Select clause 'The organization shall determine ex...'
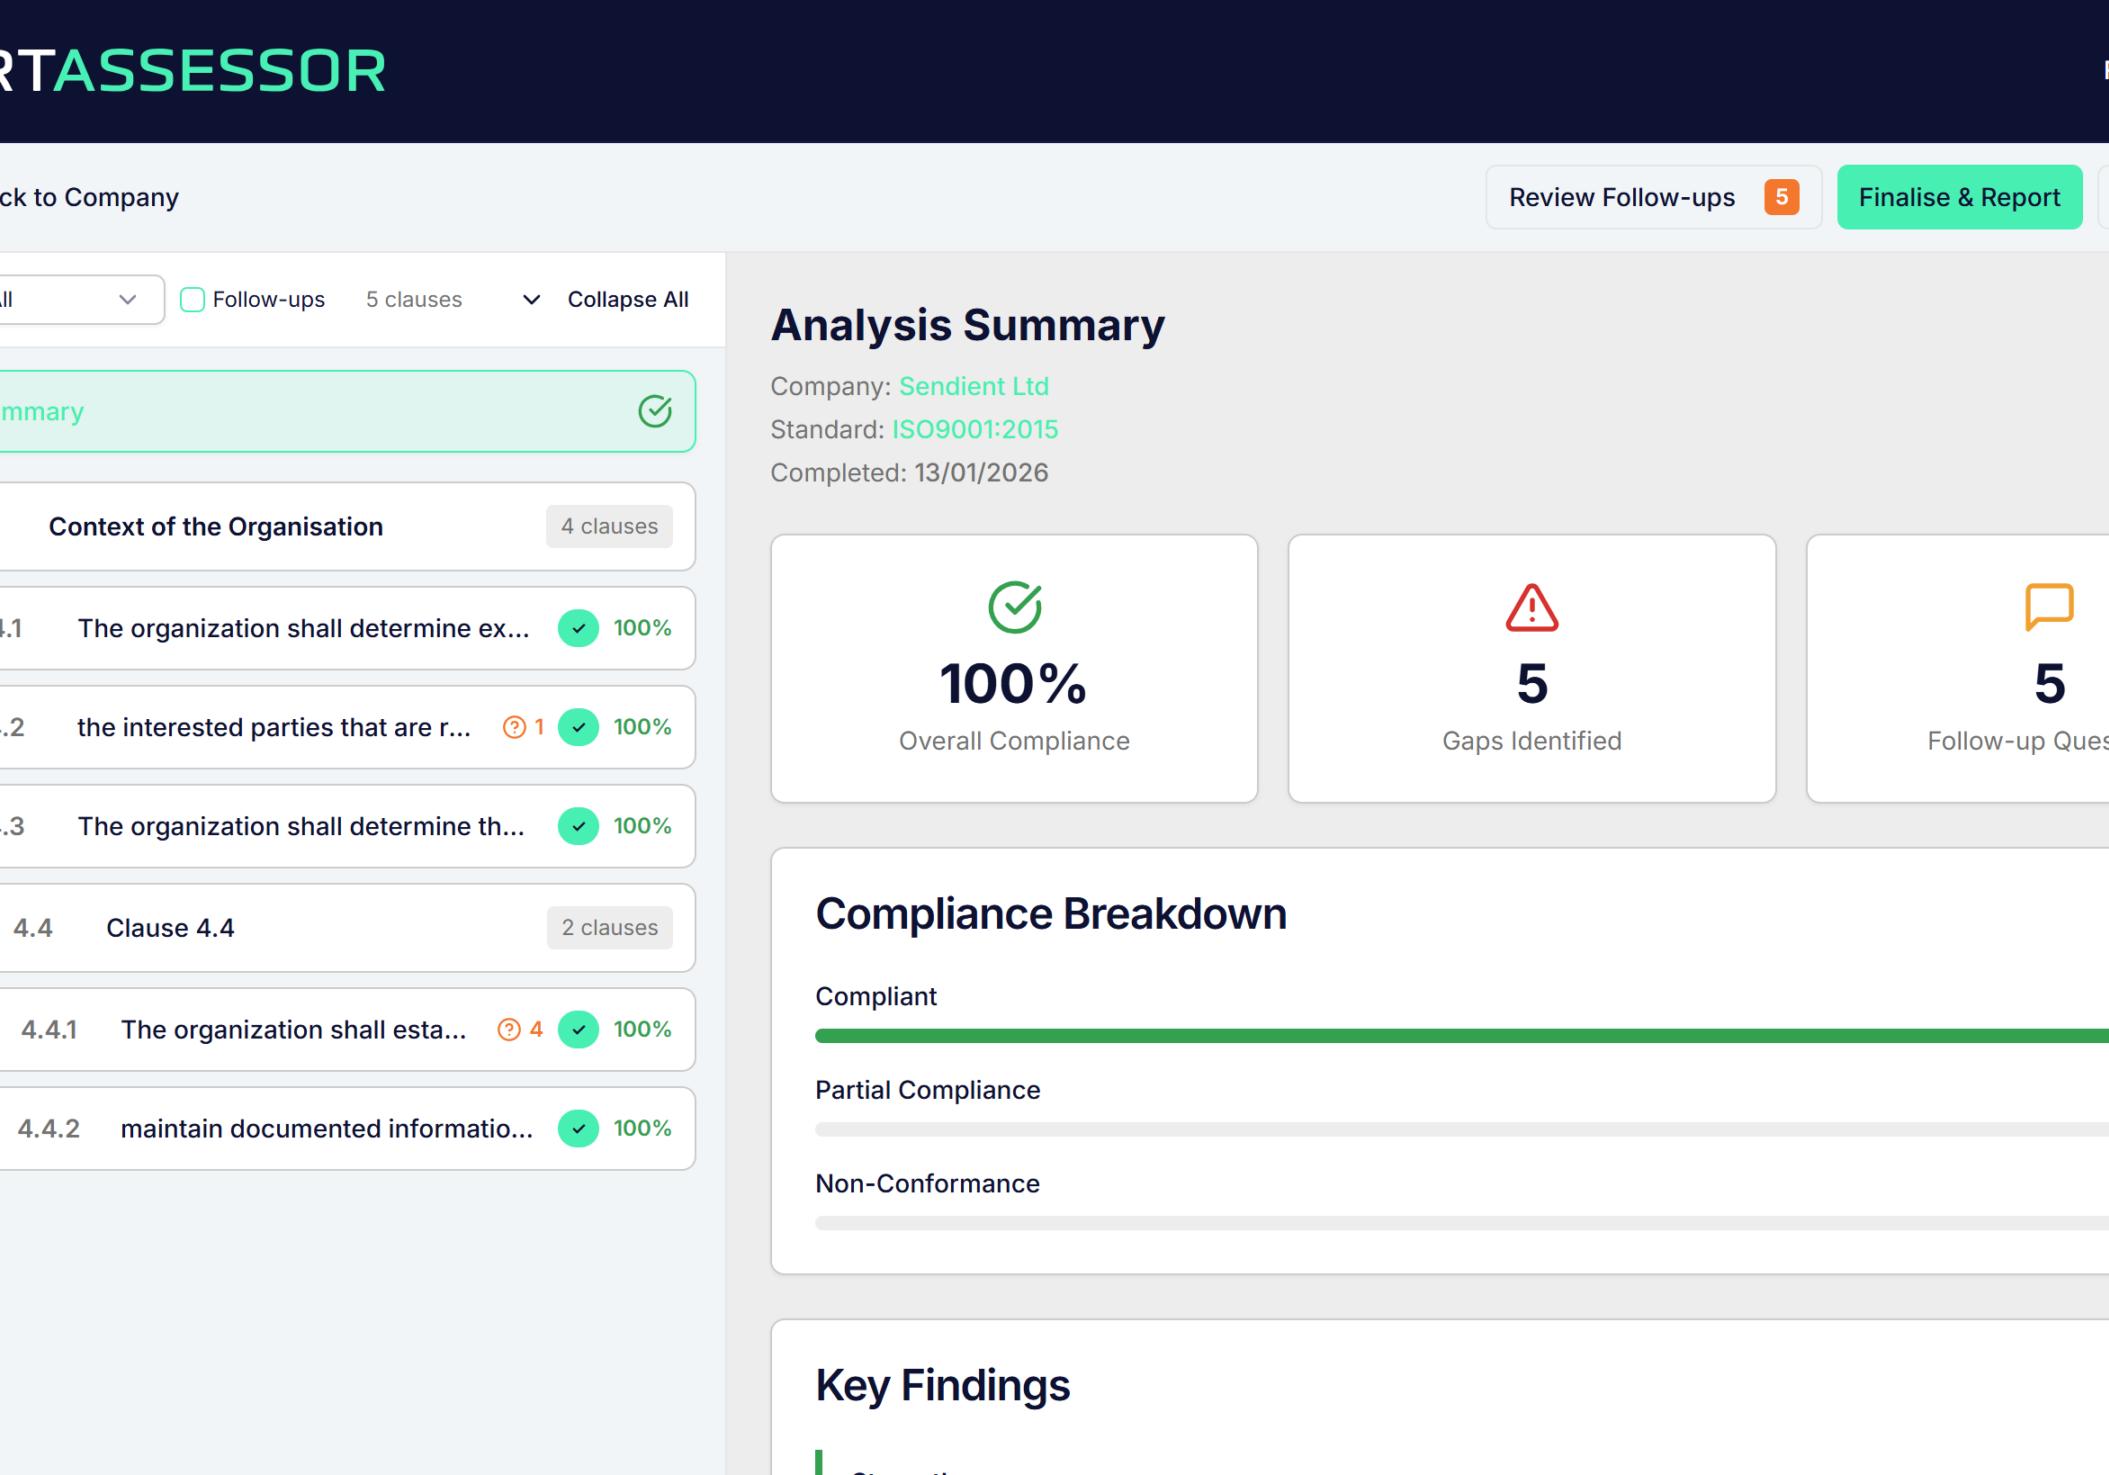 303,628
